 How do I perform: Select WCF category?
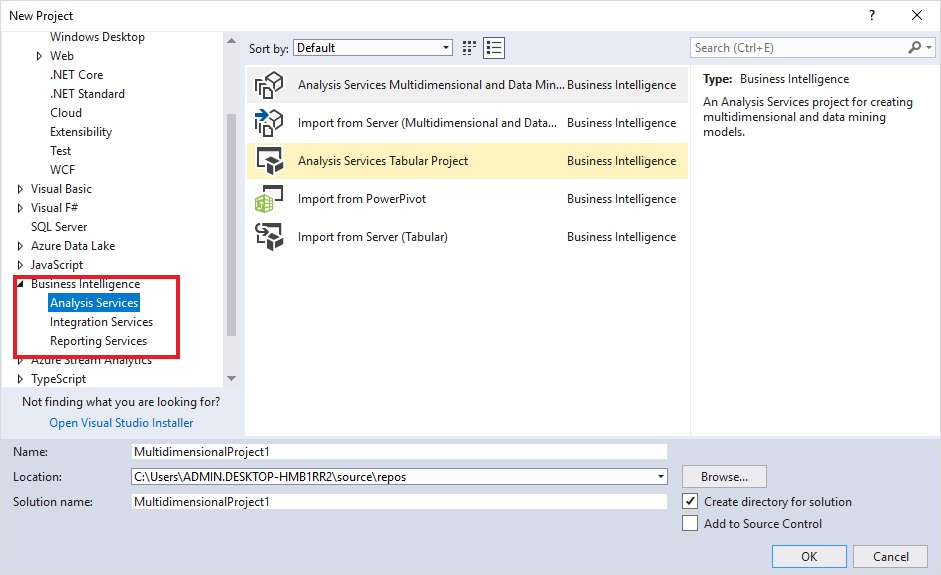(x=62, y=170)
